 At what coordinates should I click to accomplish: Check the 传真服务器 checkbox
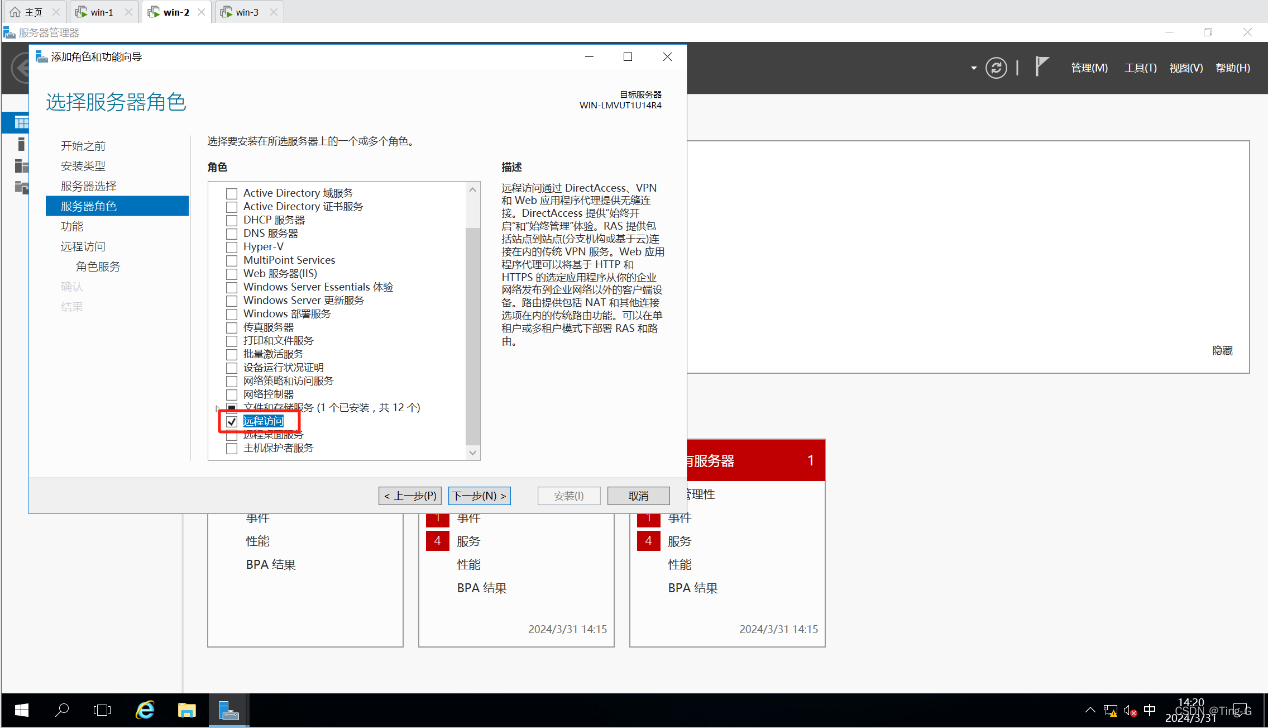click(x=232, y=327)
